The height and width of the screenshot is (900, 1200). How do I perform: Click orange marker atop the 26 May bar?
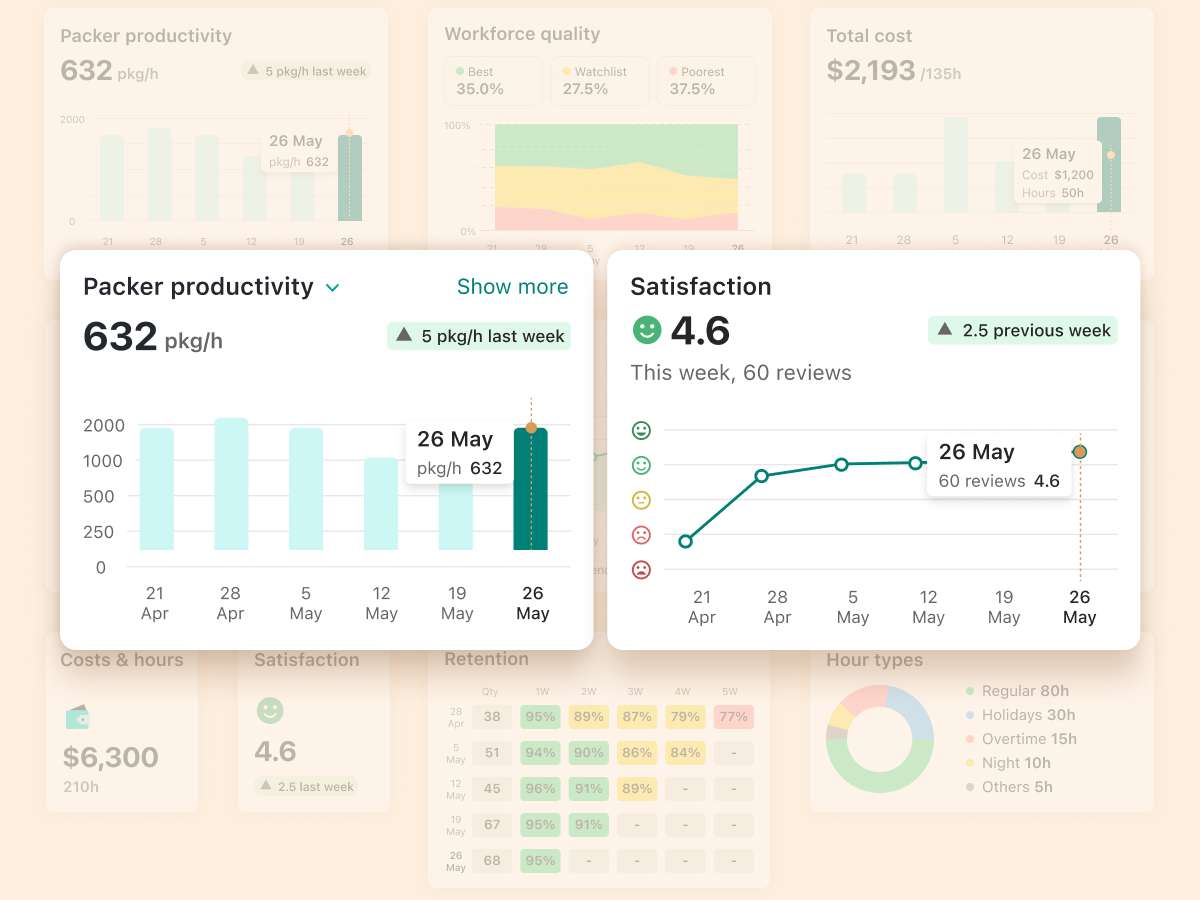point(531,428)
